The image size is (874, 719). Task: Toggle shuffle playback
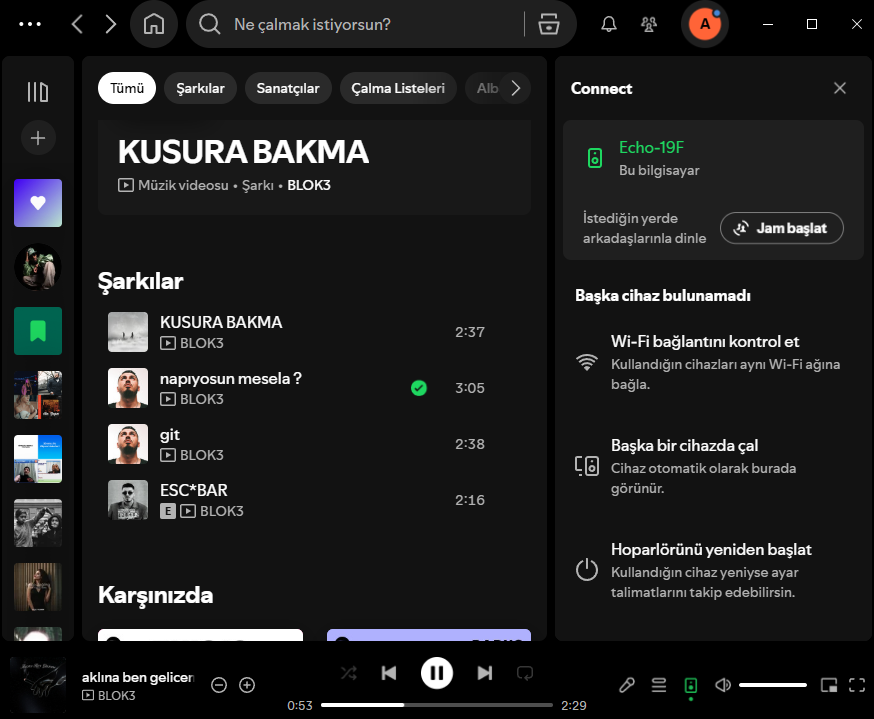pyautogui.click(x=349, y=673)
